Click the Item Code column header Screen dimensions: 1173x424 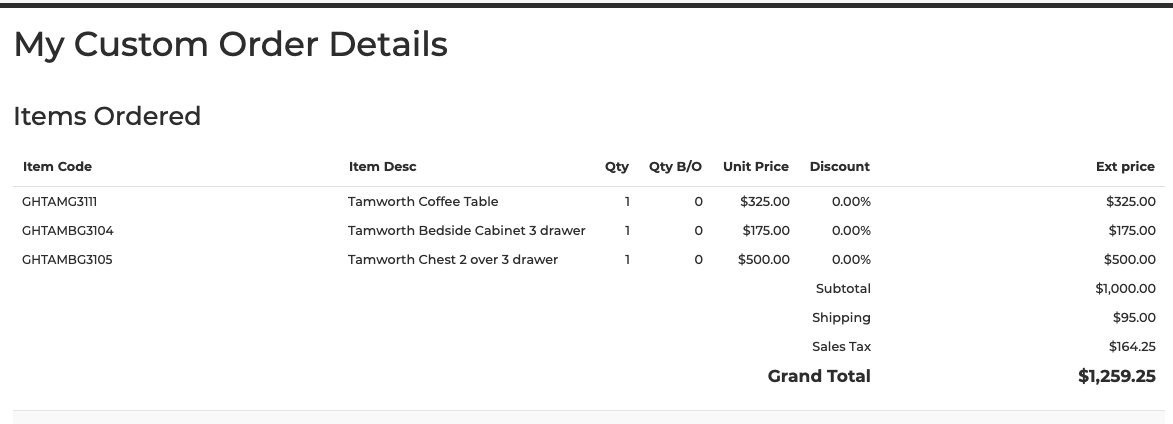58,167
